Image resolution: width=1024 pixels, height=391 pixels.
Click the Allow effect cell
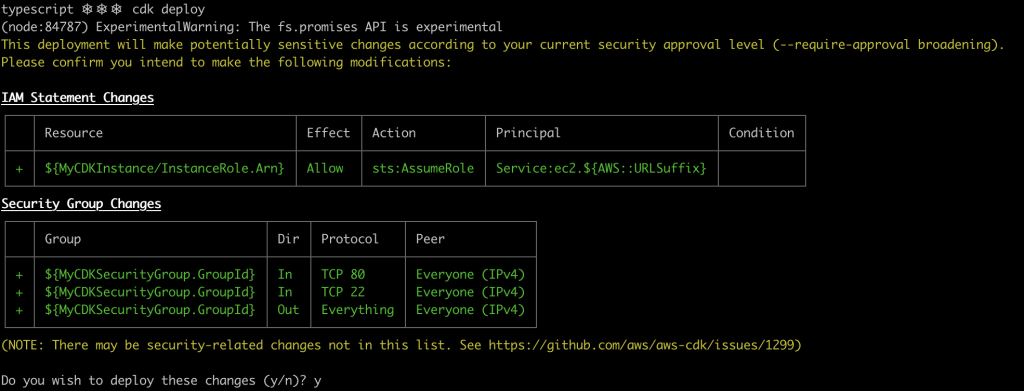325,168
